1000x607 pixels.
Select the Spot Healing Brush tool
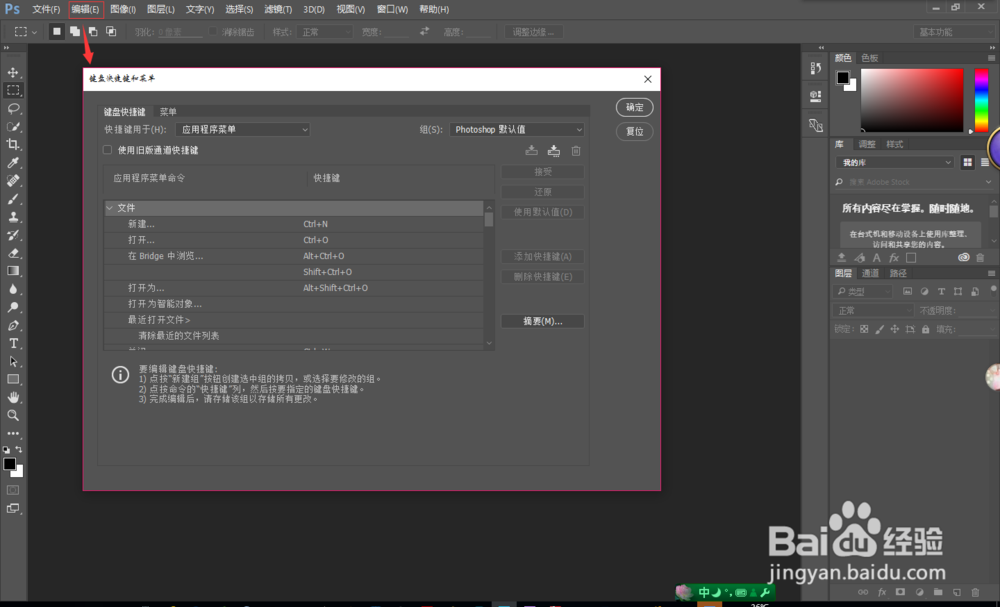[13, 180]
